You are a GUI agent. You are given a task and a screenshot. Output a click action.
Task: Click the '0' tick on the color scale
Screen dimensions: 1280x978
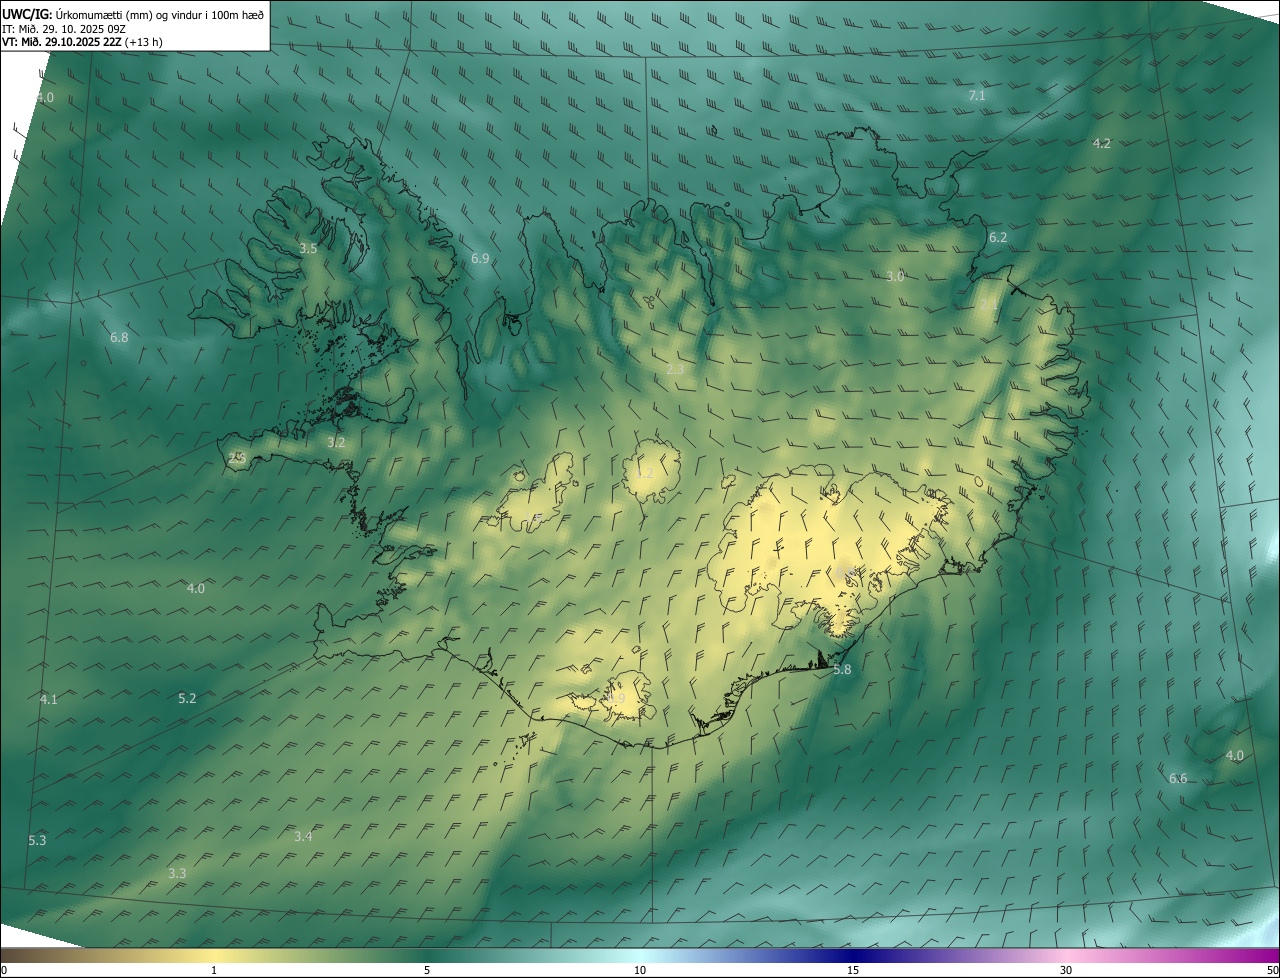coord(3,971)
